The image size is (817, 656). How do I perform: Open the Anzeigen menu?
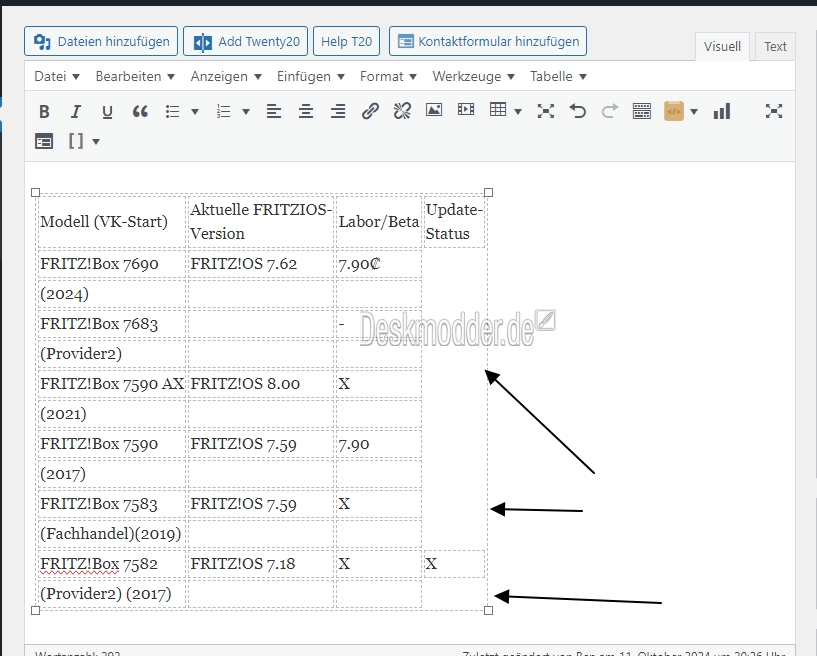tap(226, 77)
